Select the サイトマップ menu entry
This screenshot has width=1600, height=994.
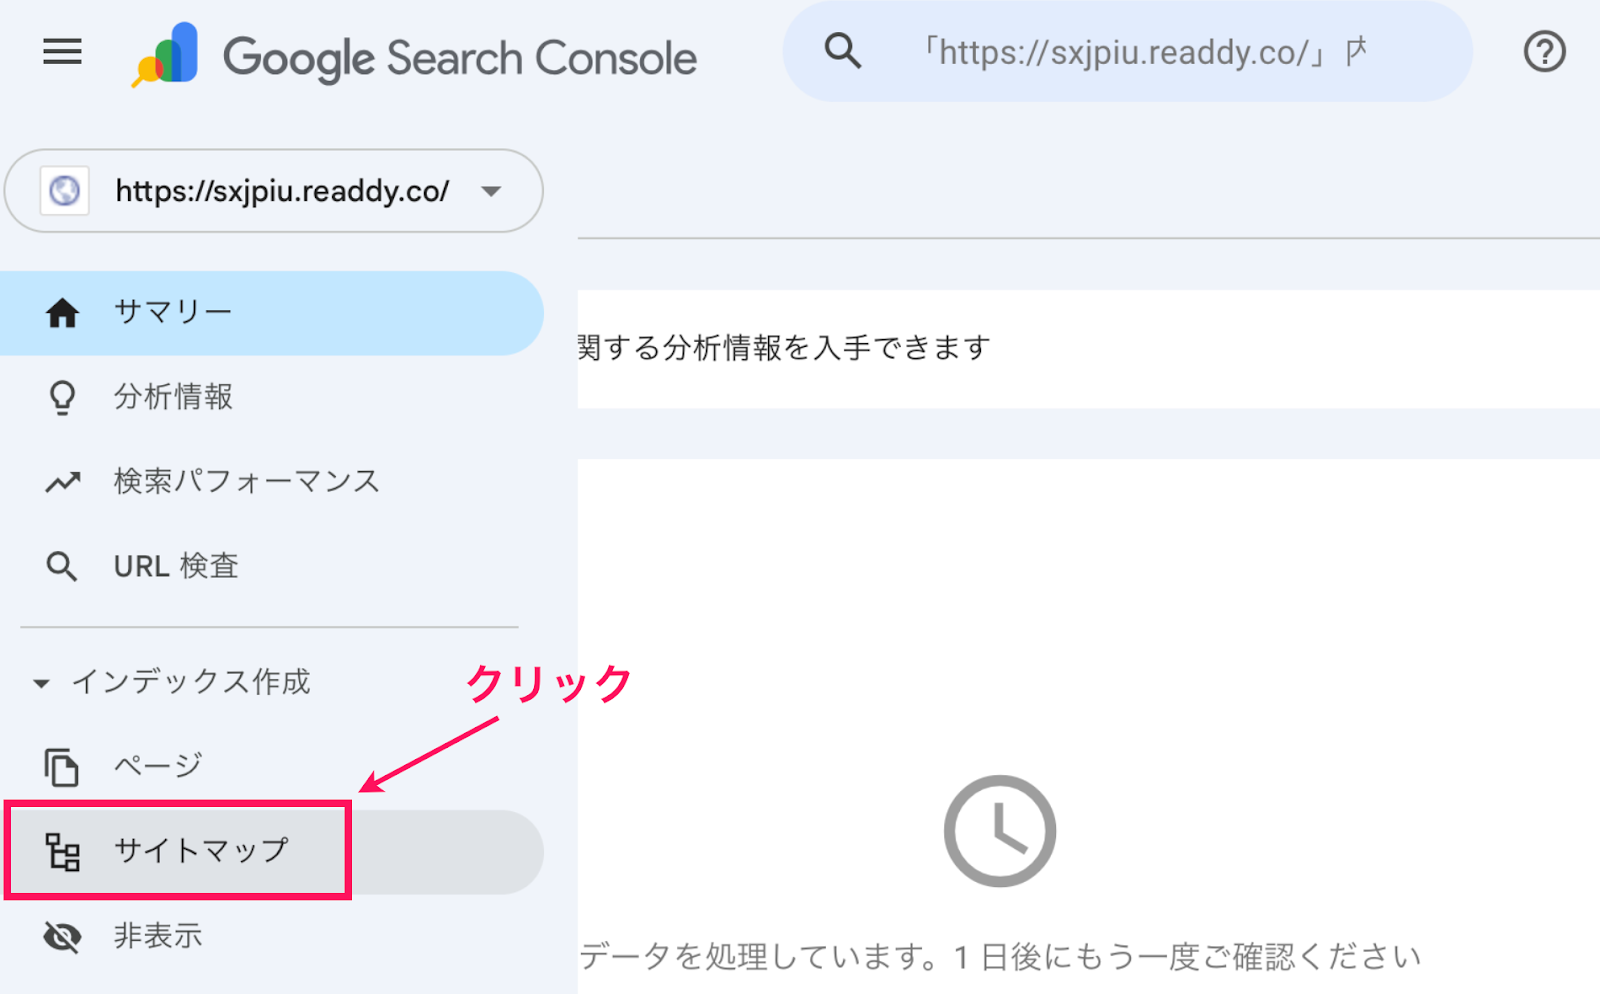pos(198,850)
